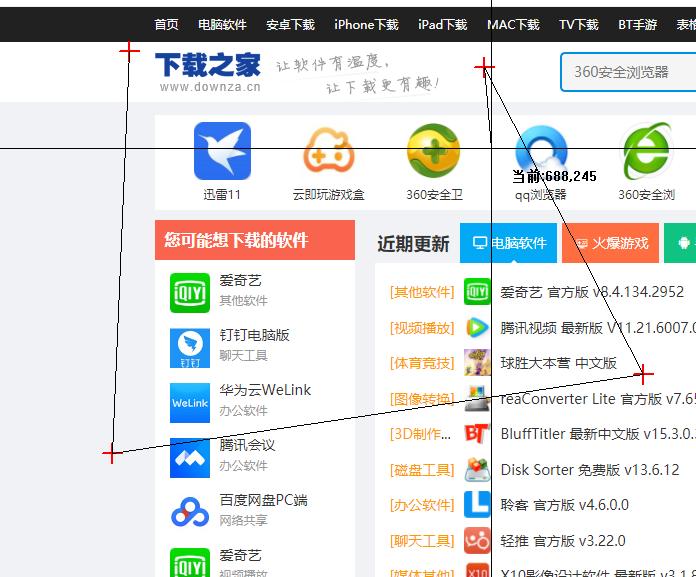
Task: Click the 近期更新 heading
Action: click(413, 244)
